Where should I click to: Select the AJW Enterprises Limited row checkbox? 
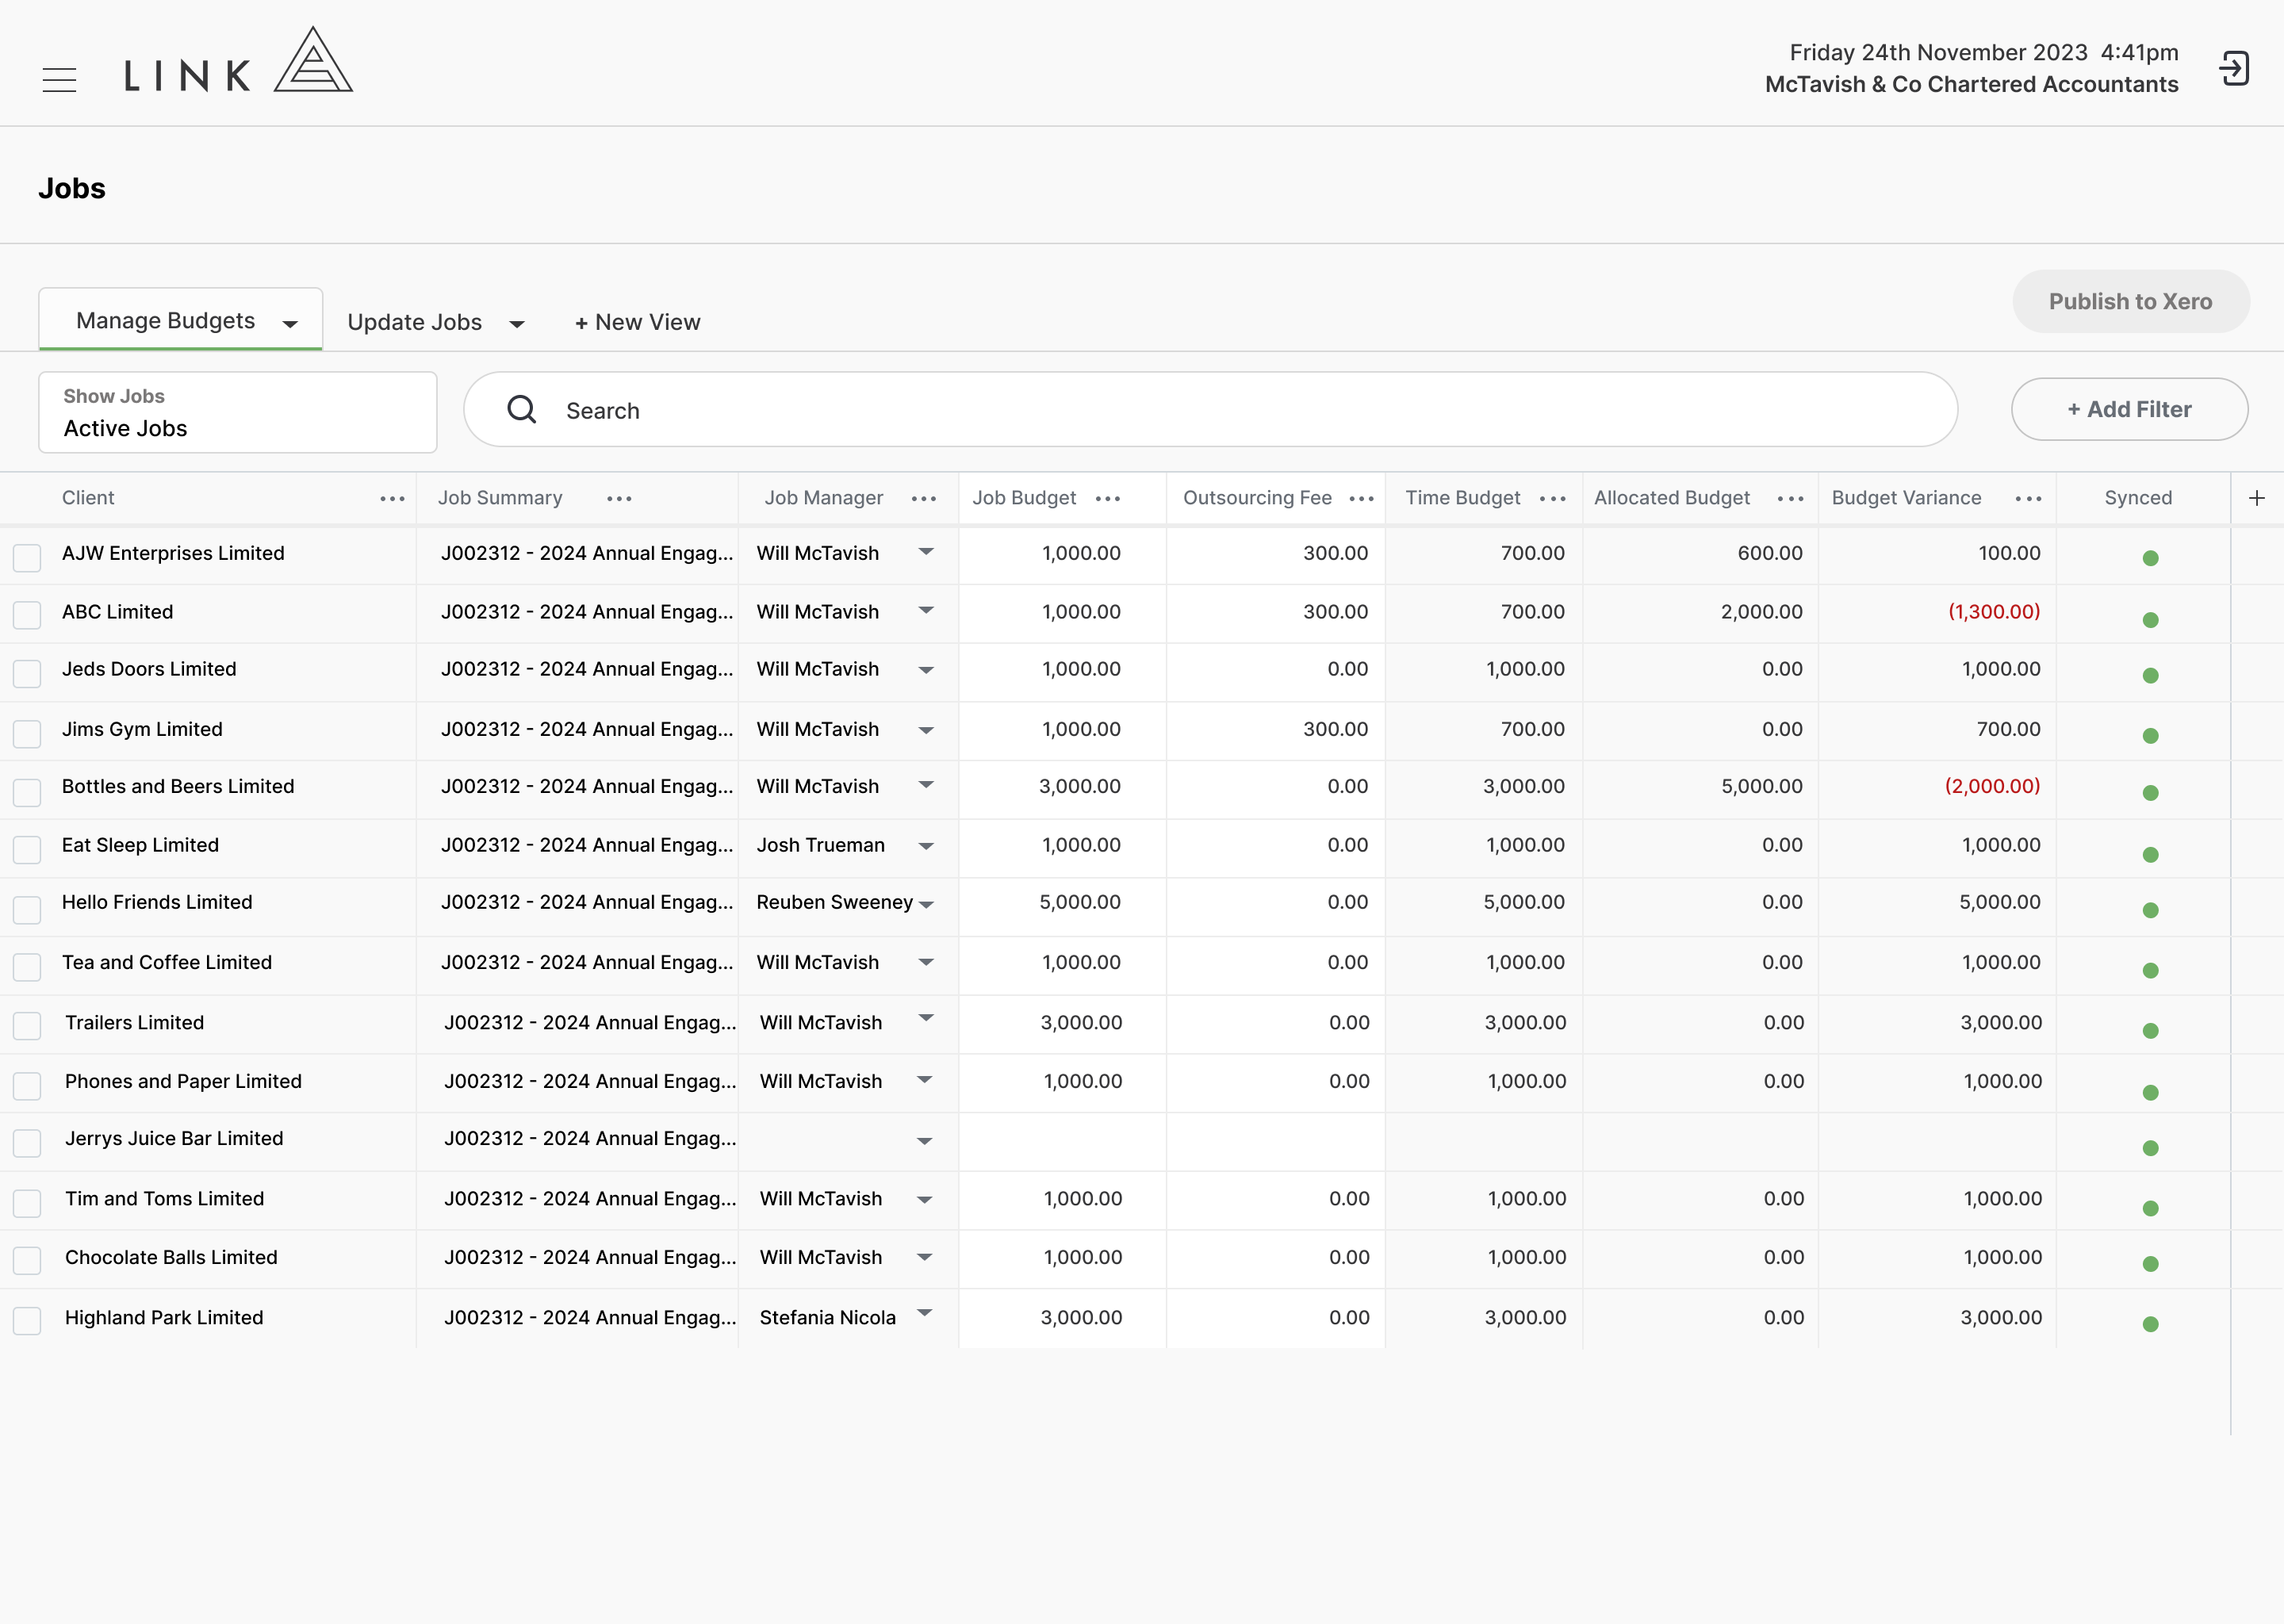coord(27,557)
